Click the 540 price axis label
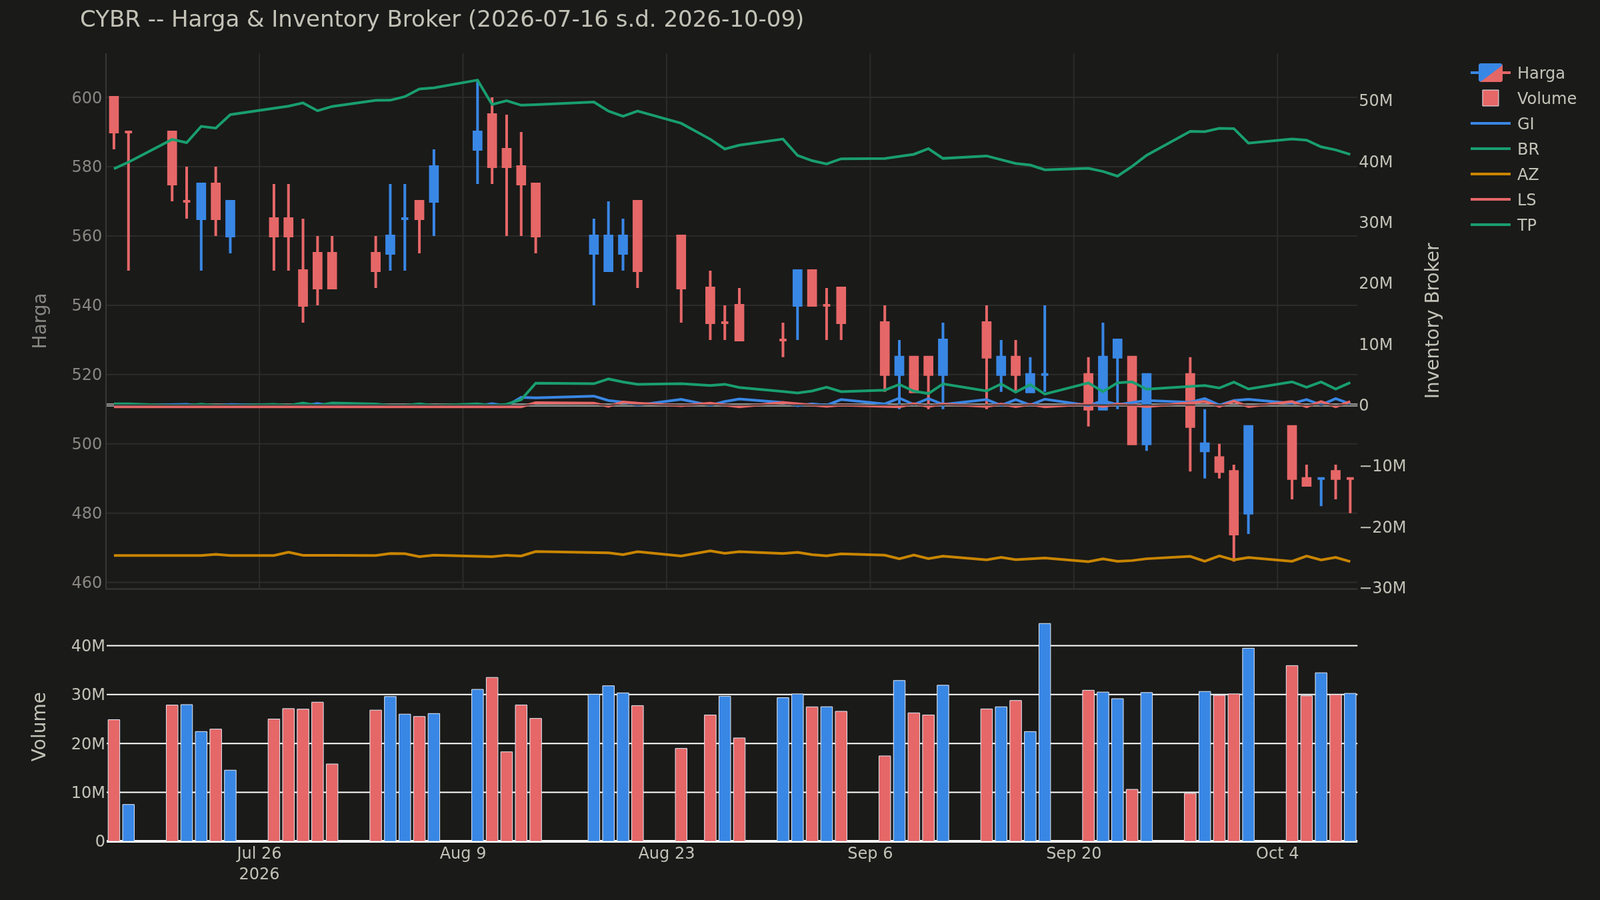1600x900 pixels. pyautogui.click(x=87, y=305)
